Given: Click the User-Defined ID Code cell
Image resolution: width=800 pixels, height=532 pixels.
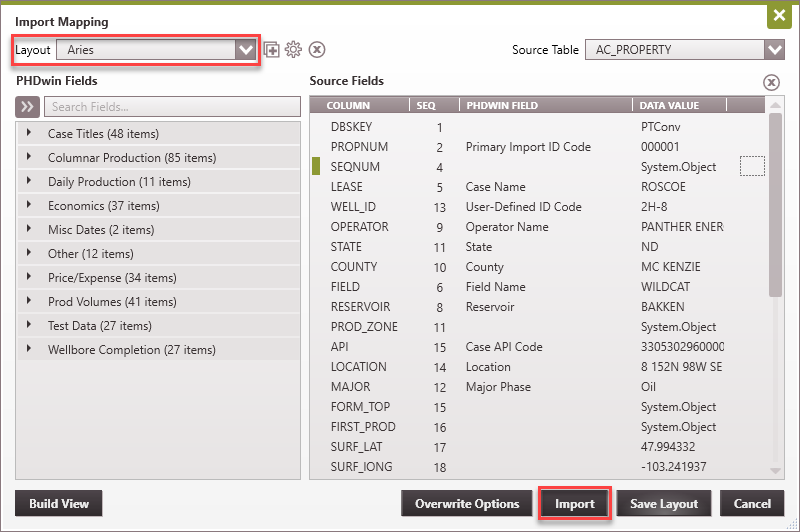Looking at the screenshot, I should [x=523, y=207].
